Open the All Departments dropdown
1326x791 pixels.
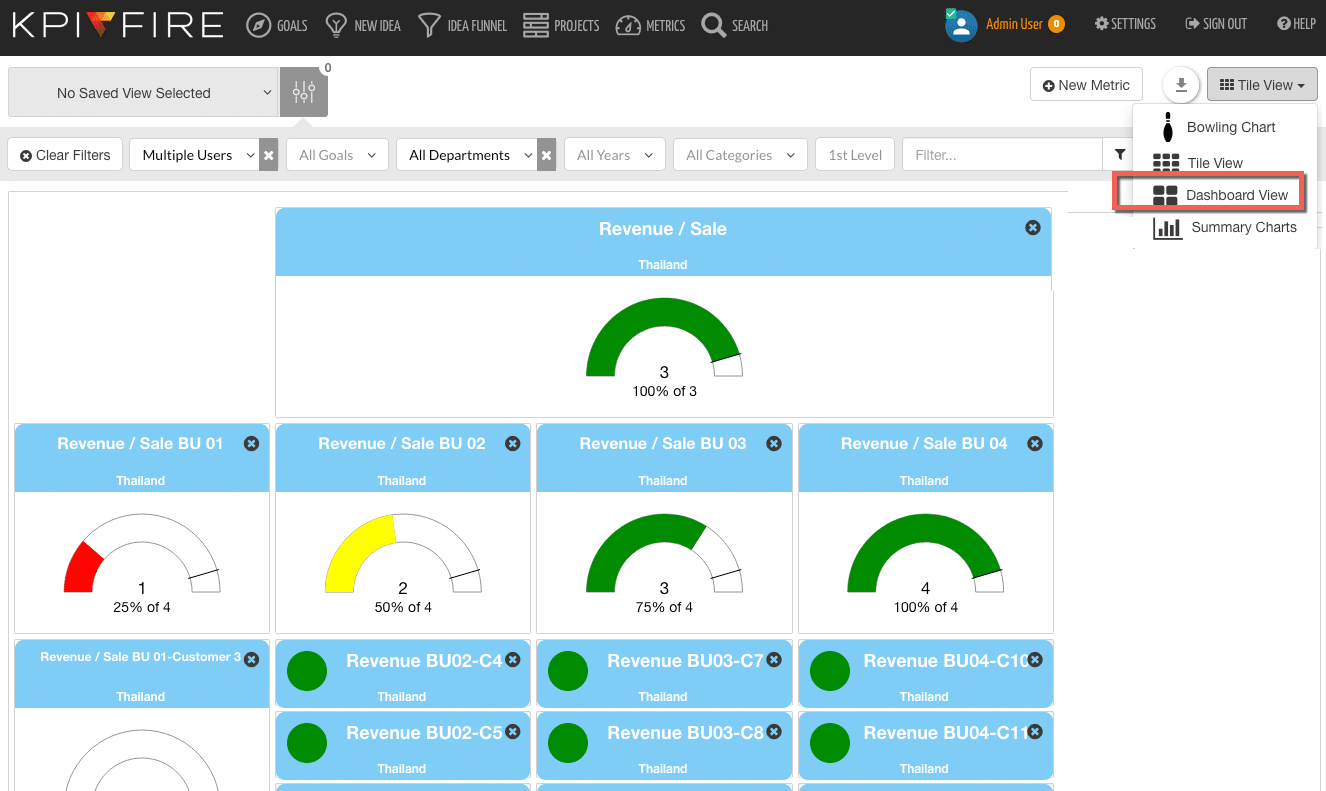tap(467, 155)
